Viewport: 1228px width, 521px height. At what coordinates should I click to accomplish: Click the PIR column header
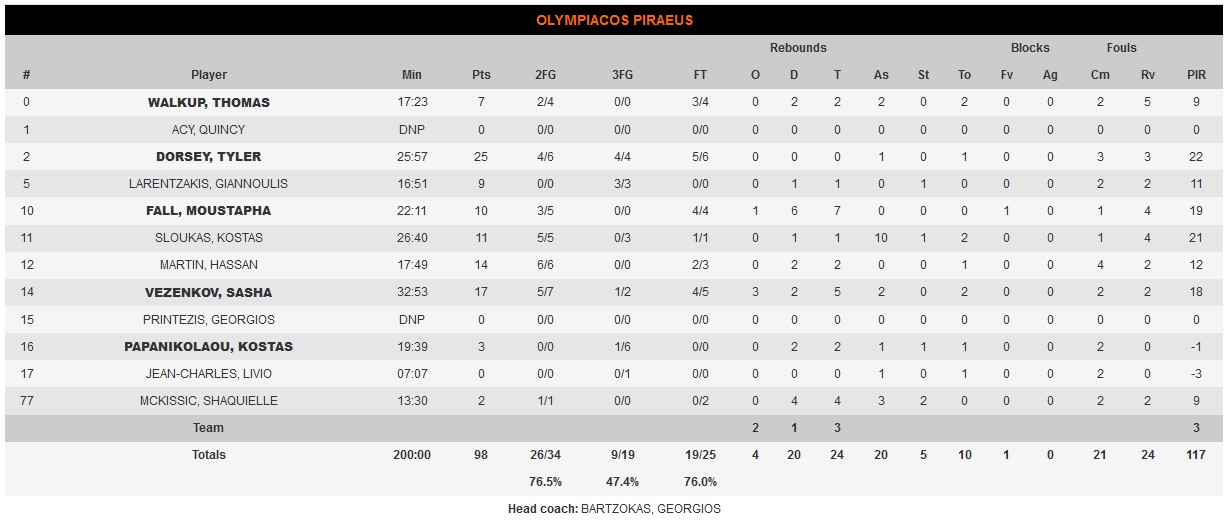click(1196, 75)
